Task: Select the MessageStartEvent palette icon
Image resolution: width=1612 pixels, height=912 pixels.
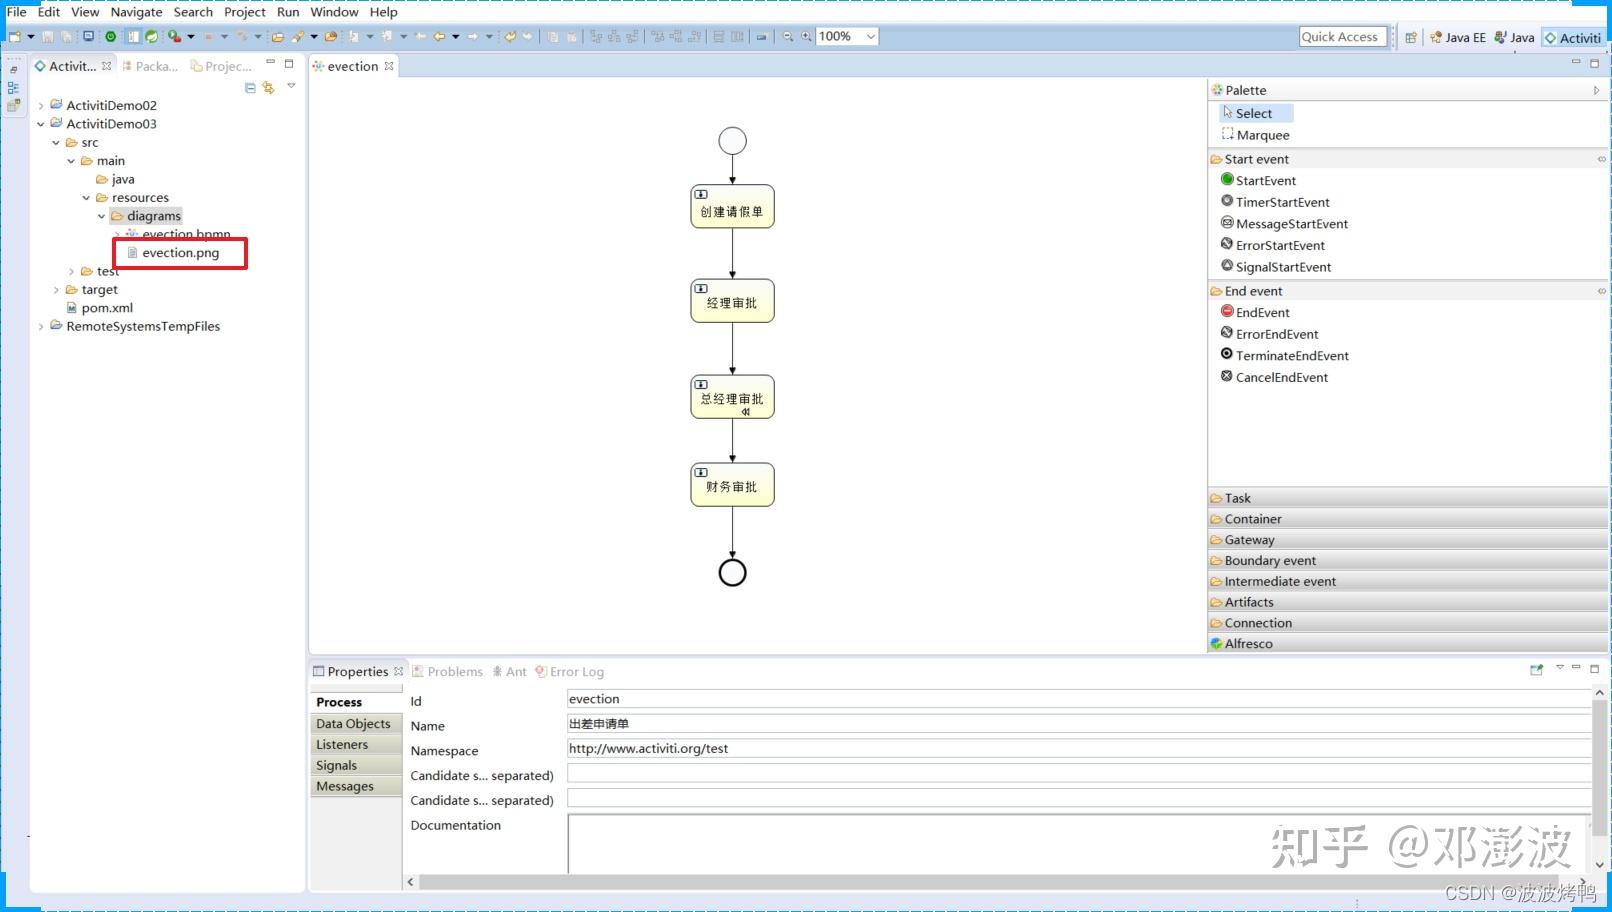Action: [x=1227, y=223]
